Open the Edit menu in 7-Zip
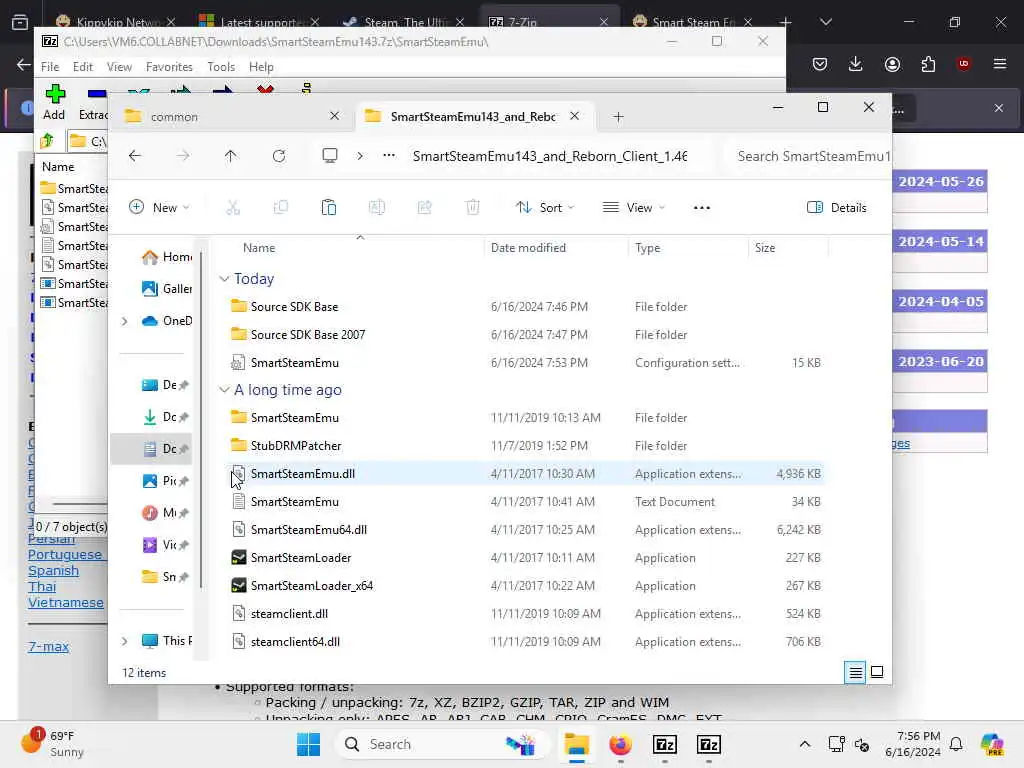The image size is (1024, 768). pyautogui.click(x=82, y=67)
